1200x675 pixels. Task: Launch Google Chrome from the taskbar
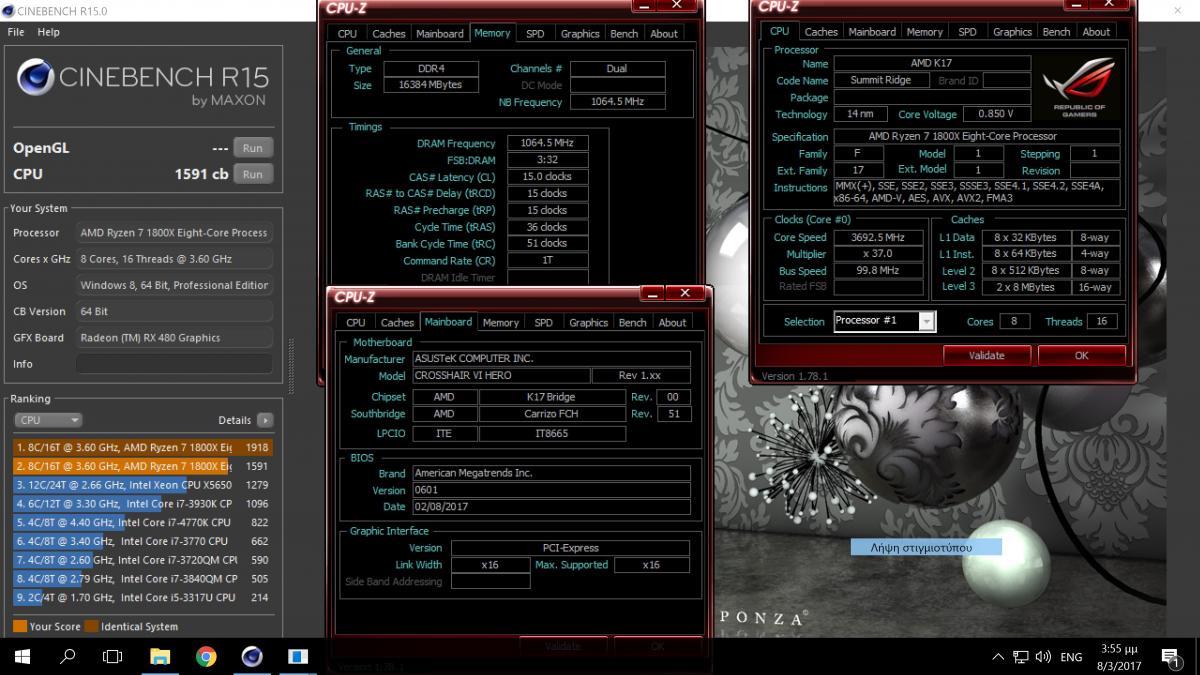[x=206, y=657]
